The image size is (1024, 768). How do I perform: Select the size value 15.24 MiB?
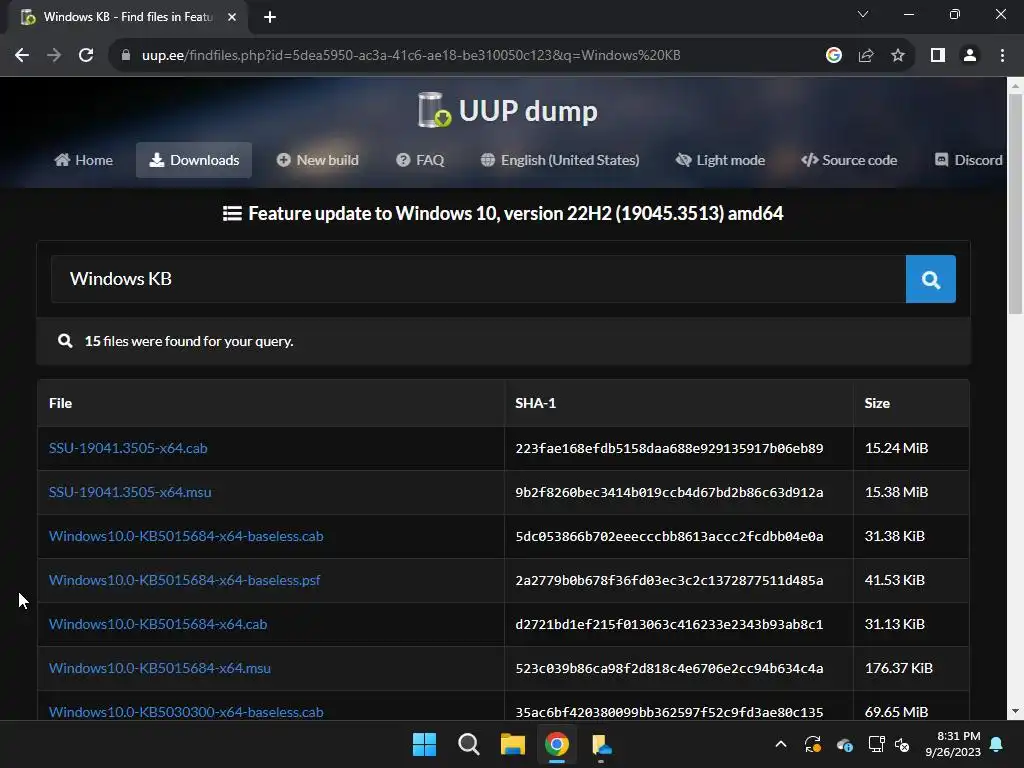tap(897, 448)
